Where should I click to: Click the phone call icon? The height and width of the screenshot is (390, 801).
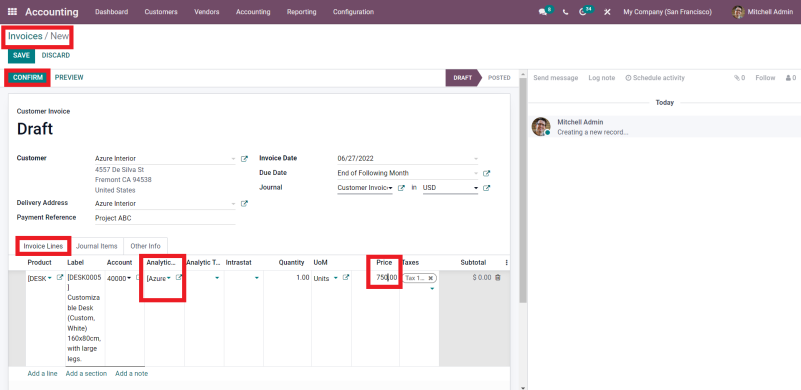tap(565, 12)
